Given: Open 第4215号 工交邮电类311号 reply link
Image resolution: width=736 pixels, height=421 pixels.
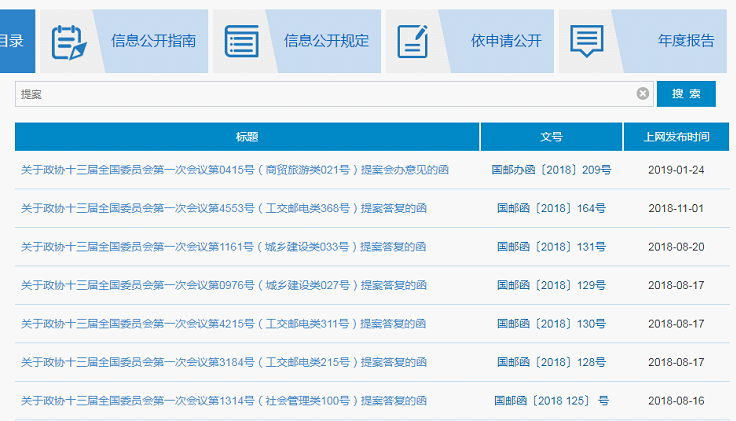Looking at the screenshot, I should click(x=224, y=324).
